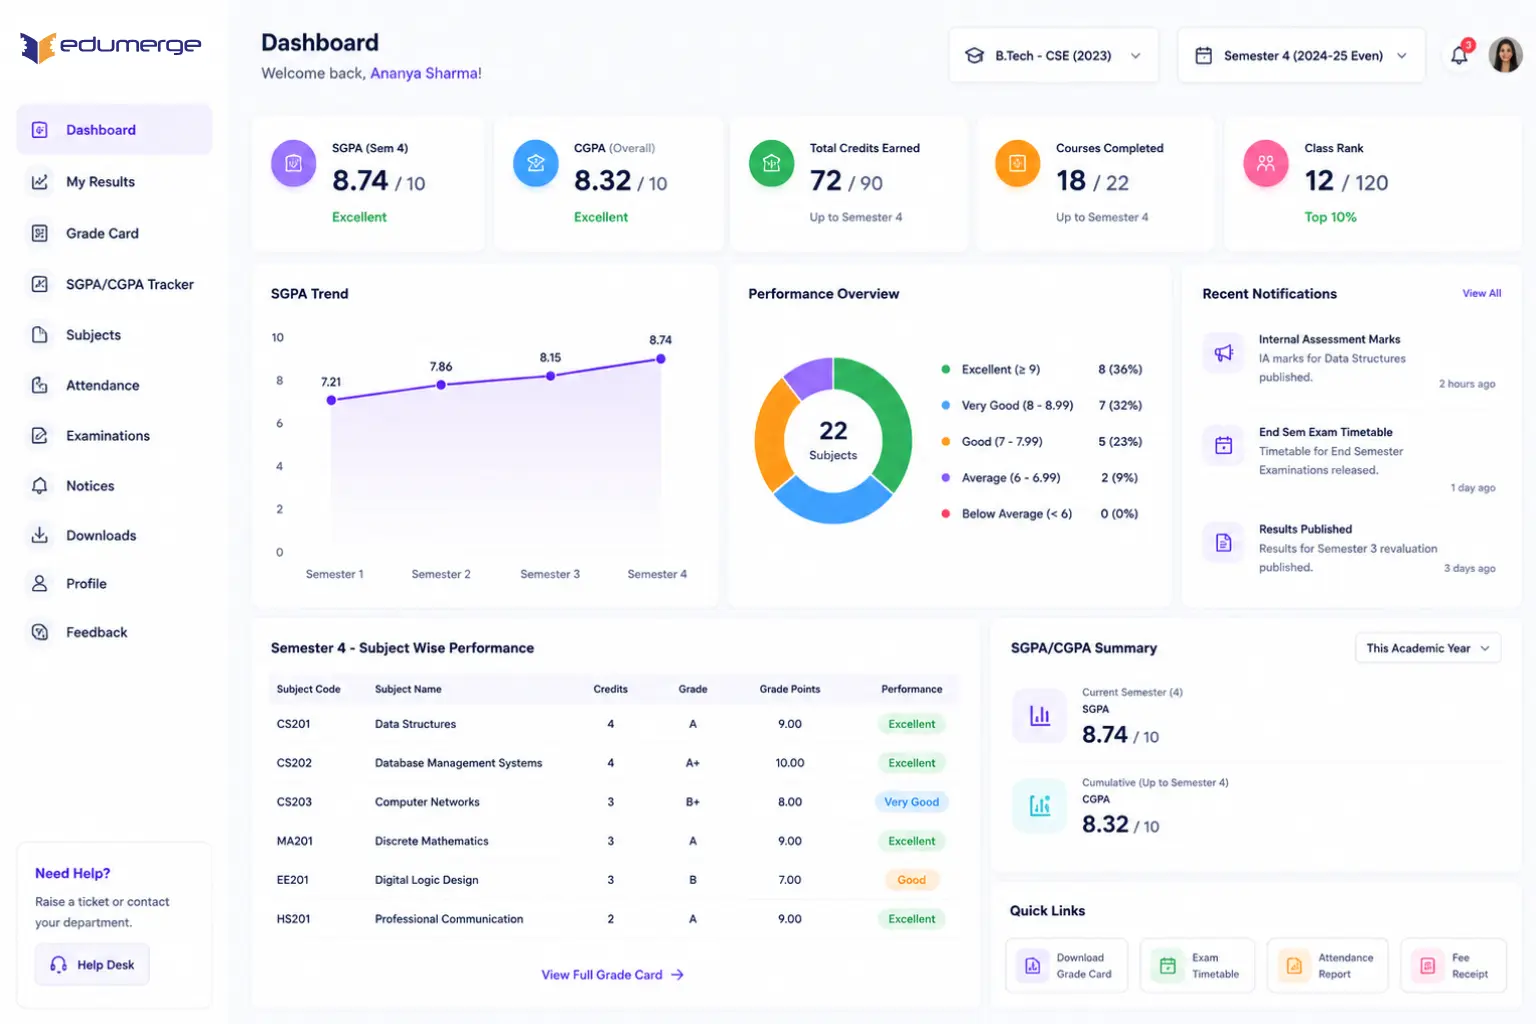
Task: Click the End Sem Exam Timetable calendar icon
Action: point(1224,445)
